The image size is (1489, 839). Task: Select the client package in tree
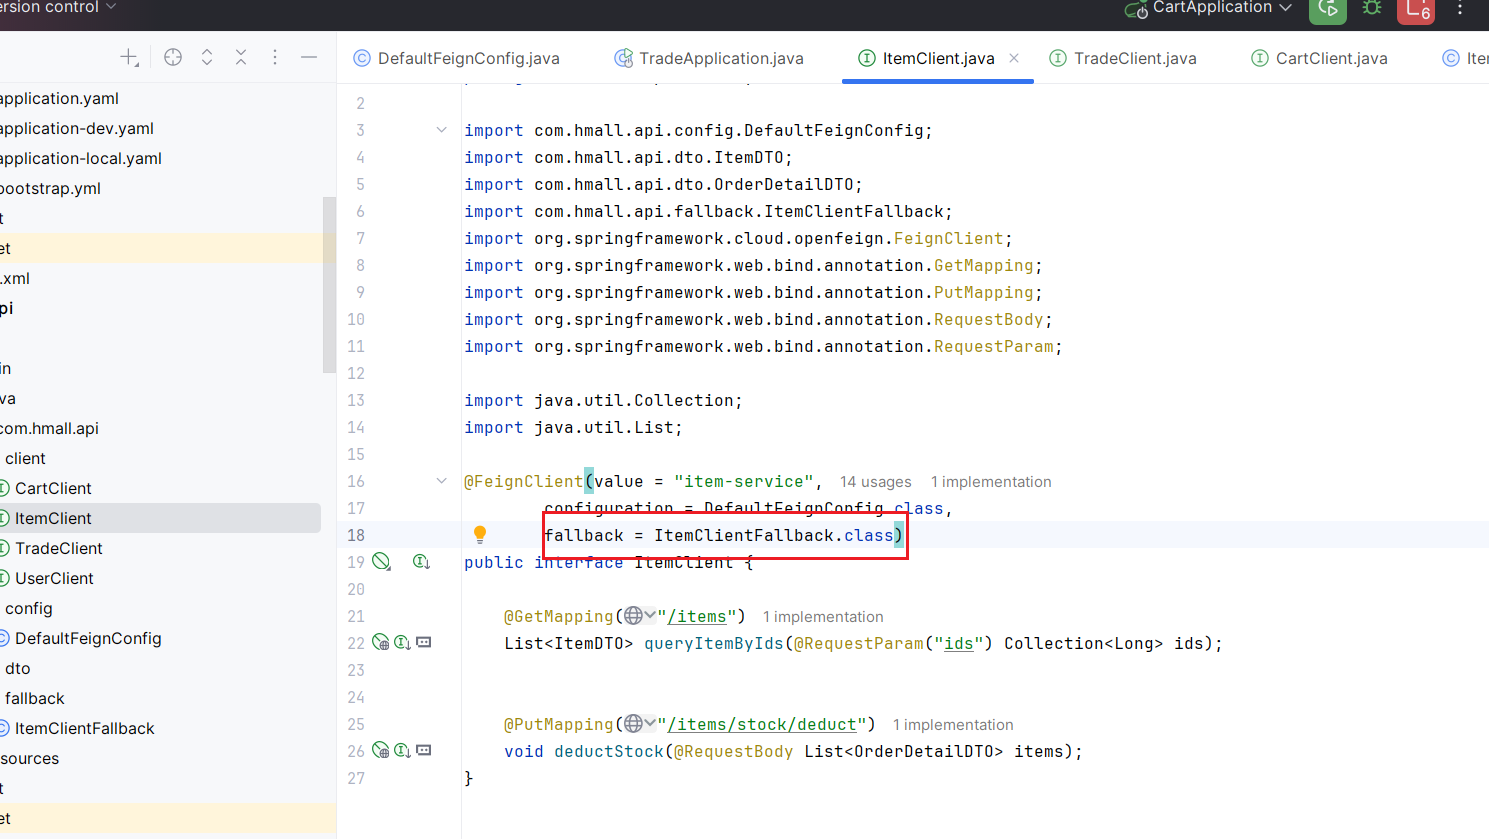[25, 458]
